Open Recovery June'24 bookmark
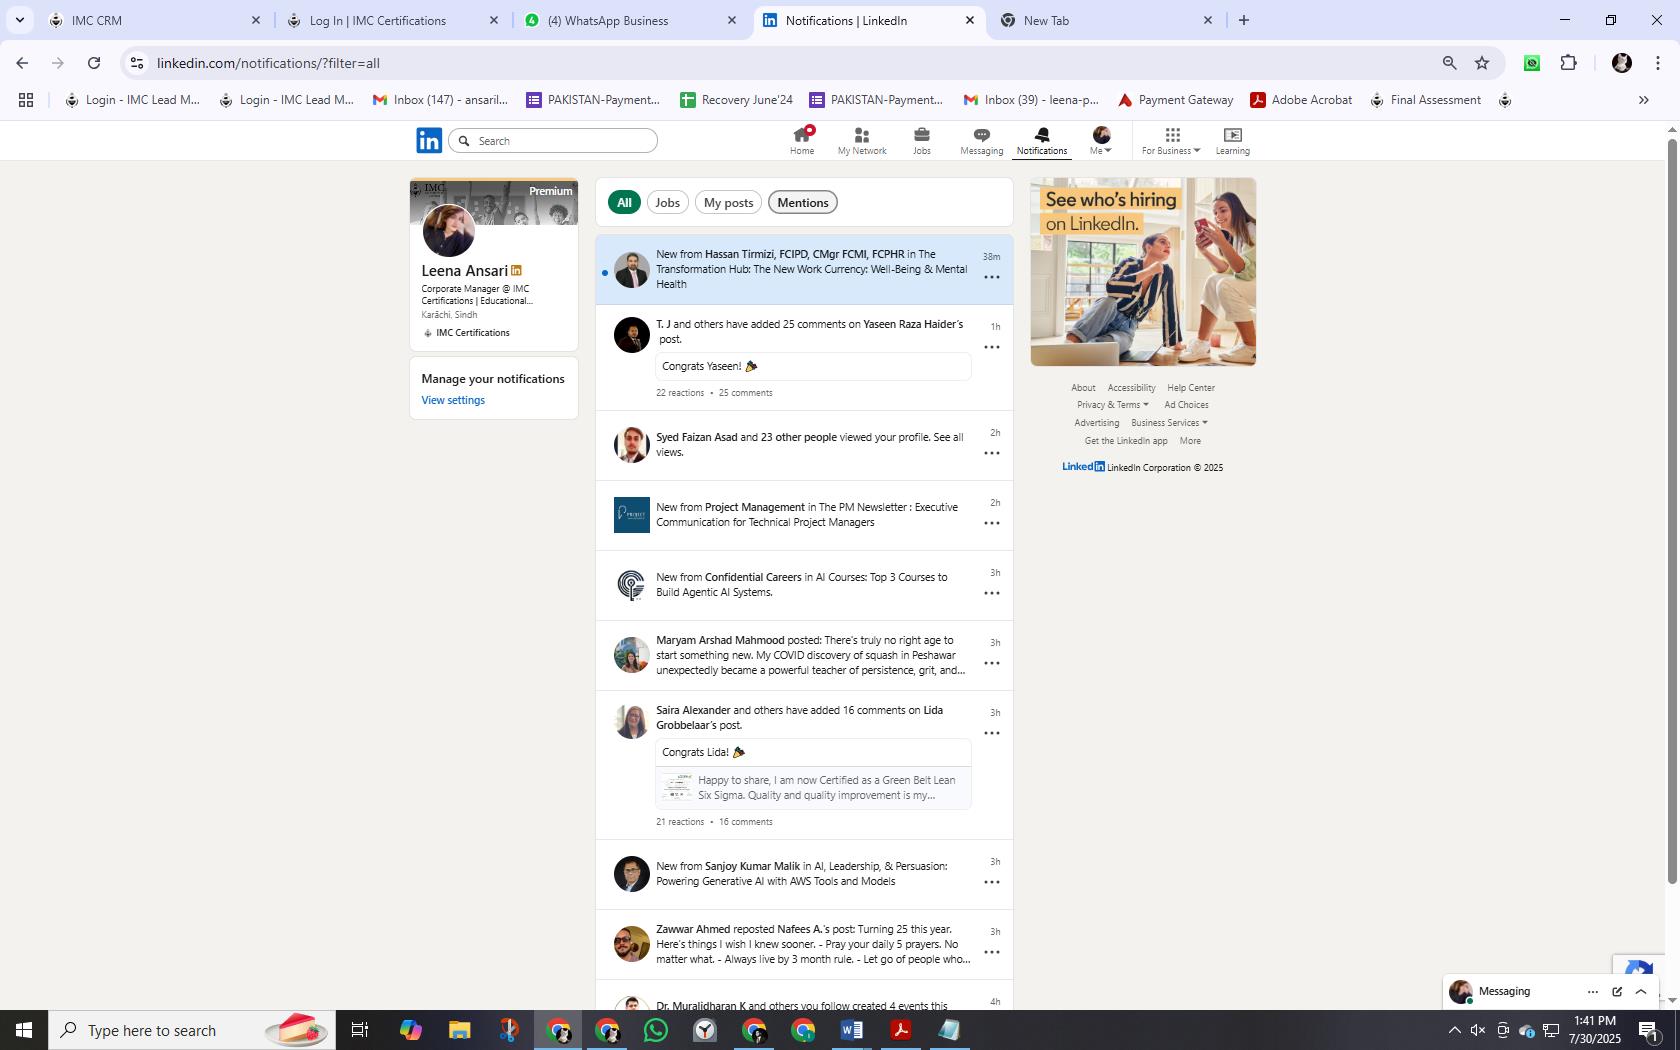 [x=736, y=100]
